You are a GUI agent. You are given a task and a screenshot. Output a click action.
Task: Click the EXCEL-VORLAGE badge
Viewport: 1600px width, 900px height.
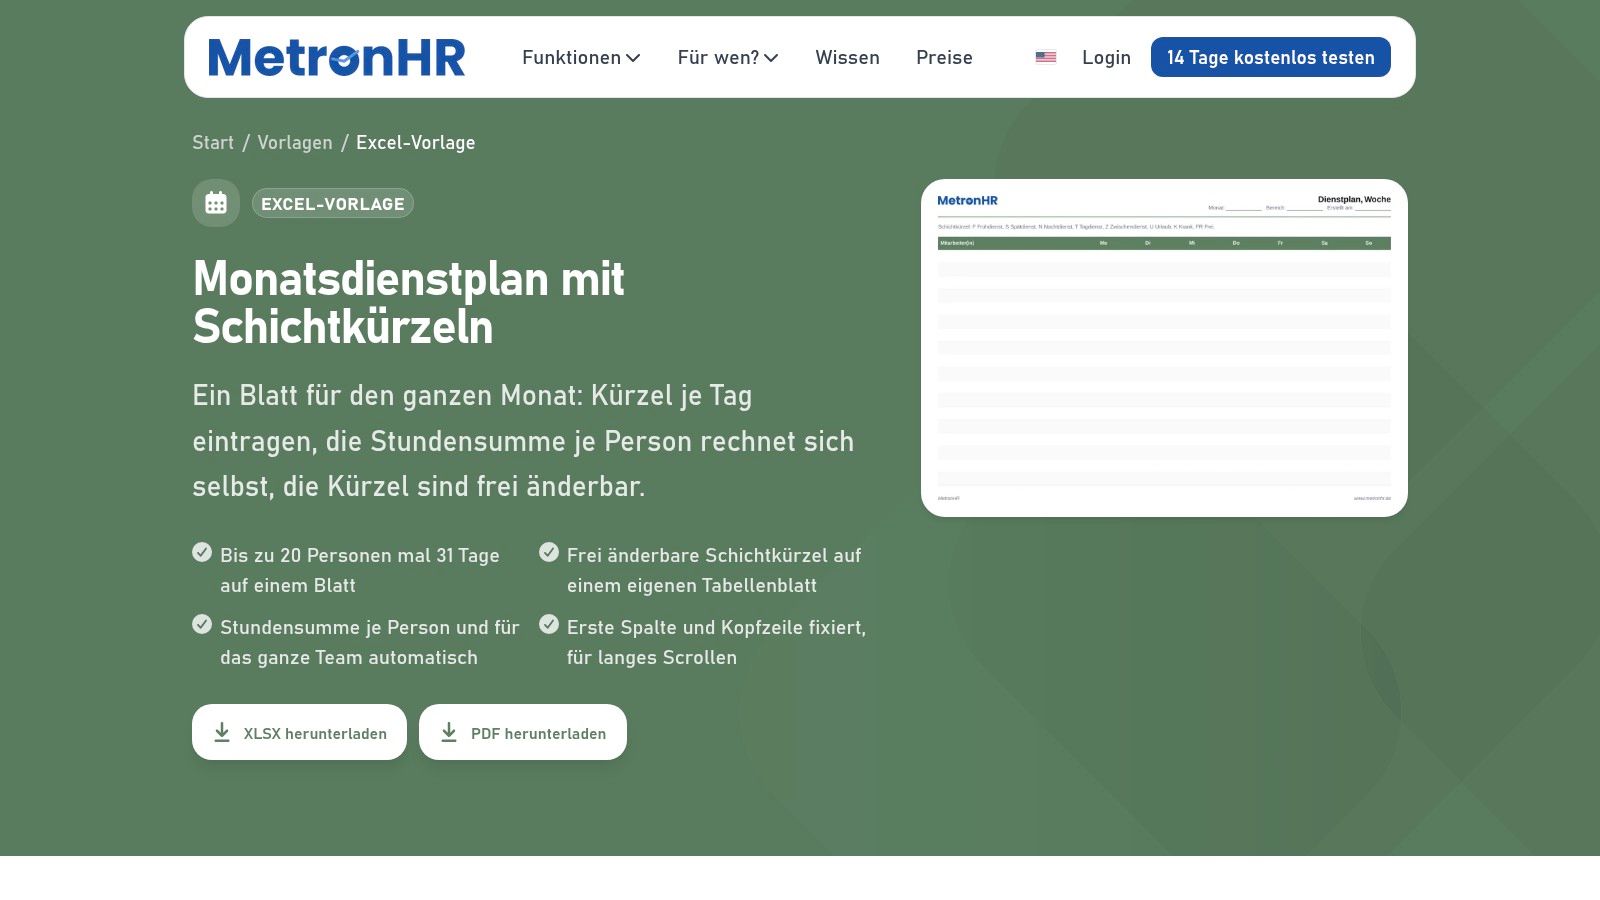tap(333, 203)
